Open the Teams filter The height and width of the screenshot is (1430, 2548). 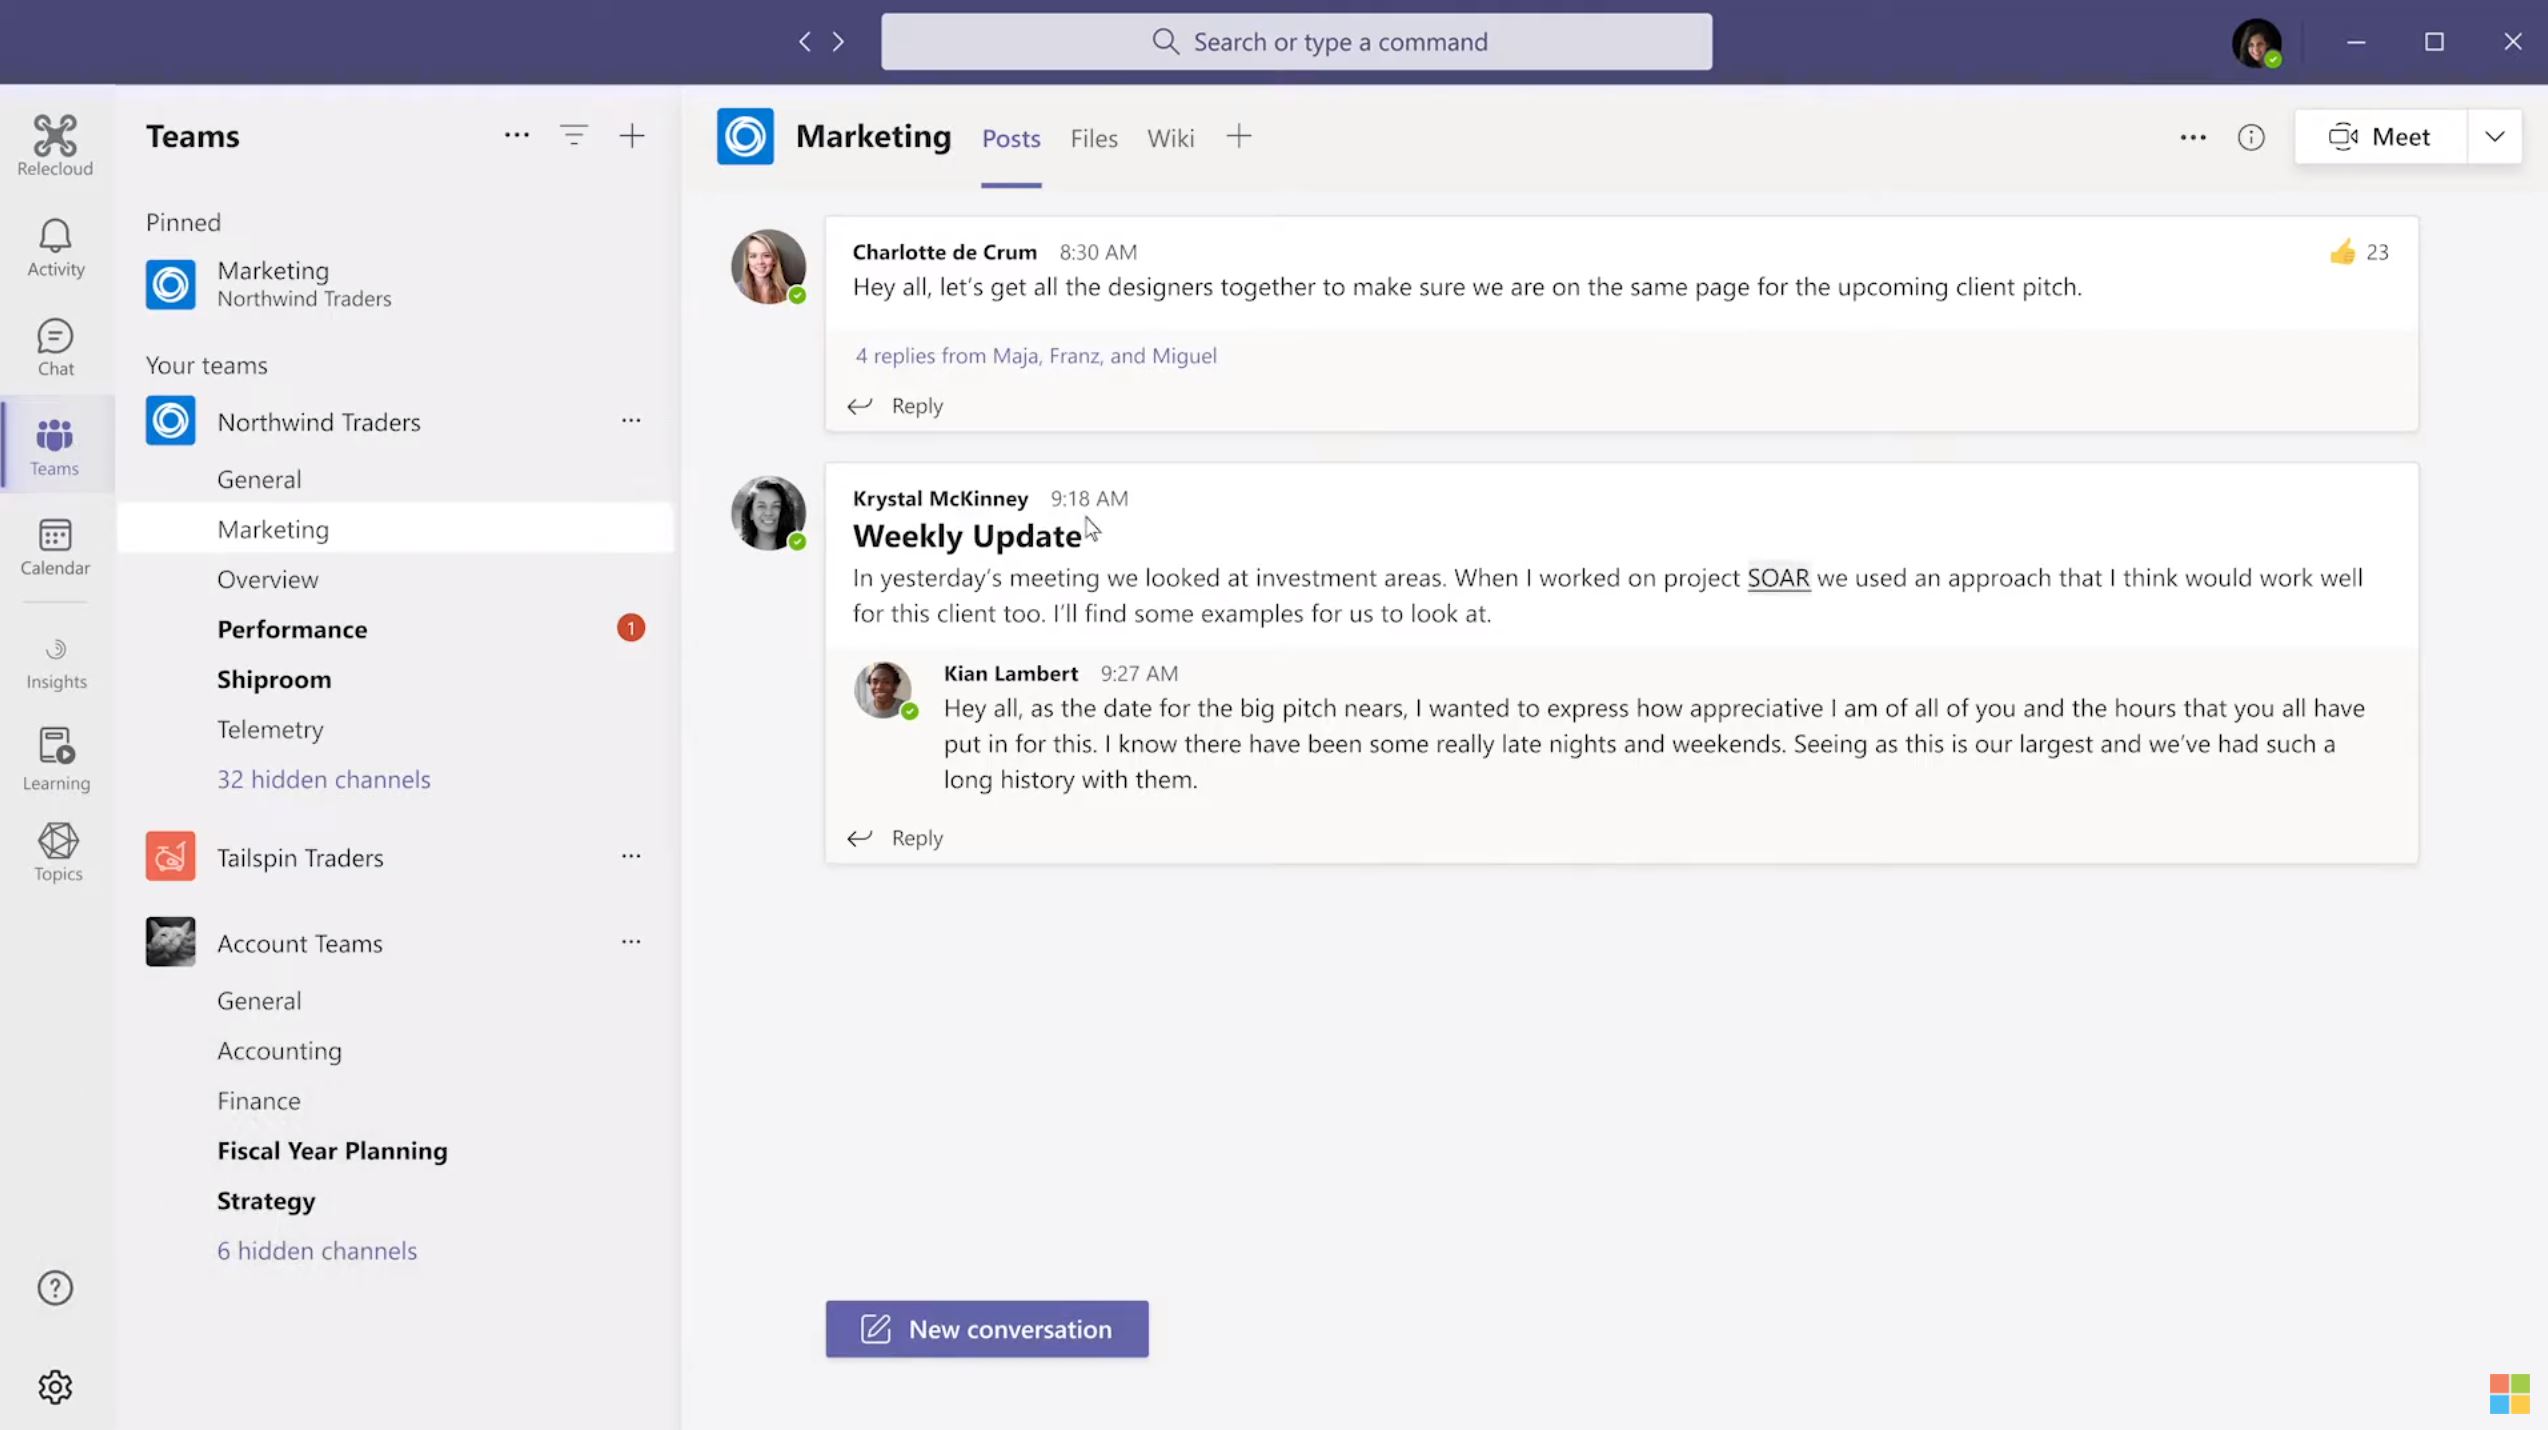(x=574, y=135)
